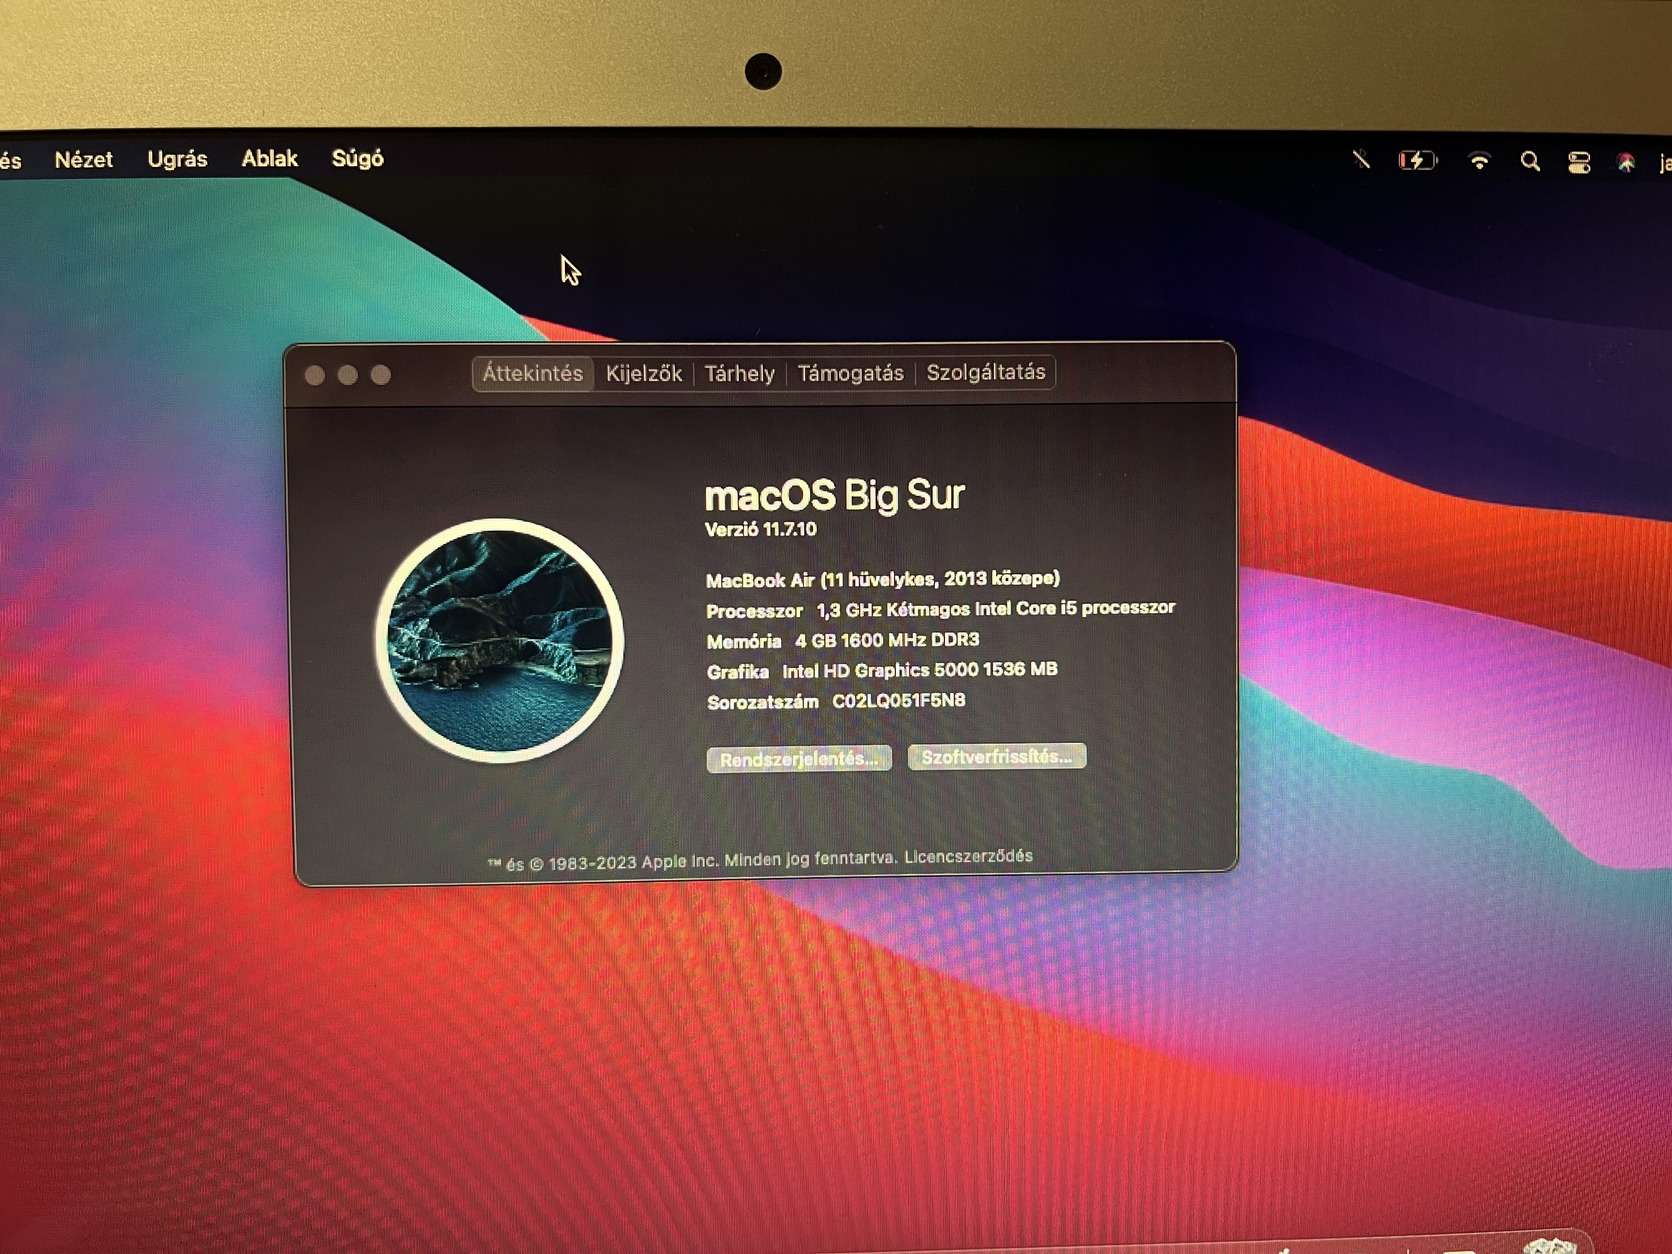This screenshot has width=1672, height=1254.
Task: Open Spotlight search magnifier icon
Action: coord(1530,161)
